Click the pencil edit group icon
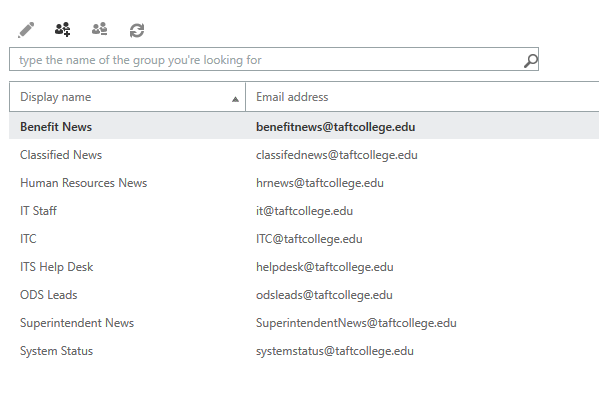The image size is (607, 410). [x=26, y=30]
